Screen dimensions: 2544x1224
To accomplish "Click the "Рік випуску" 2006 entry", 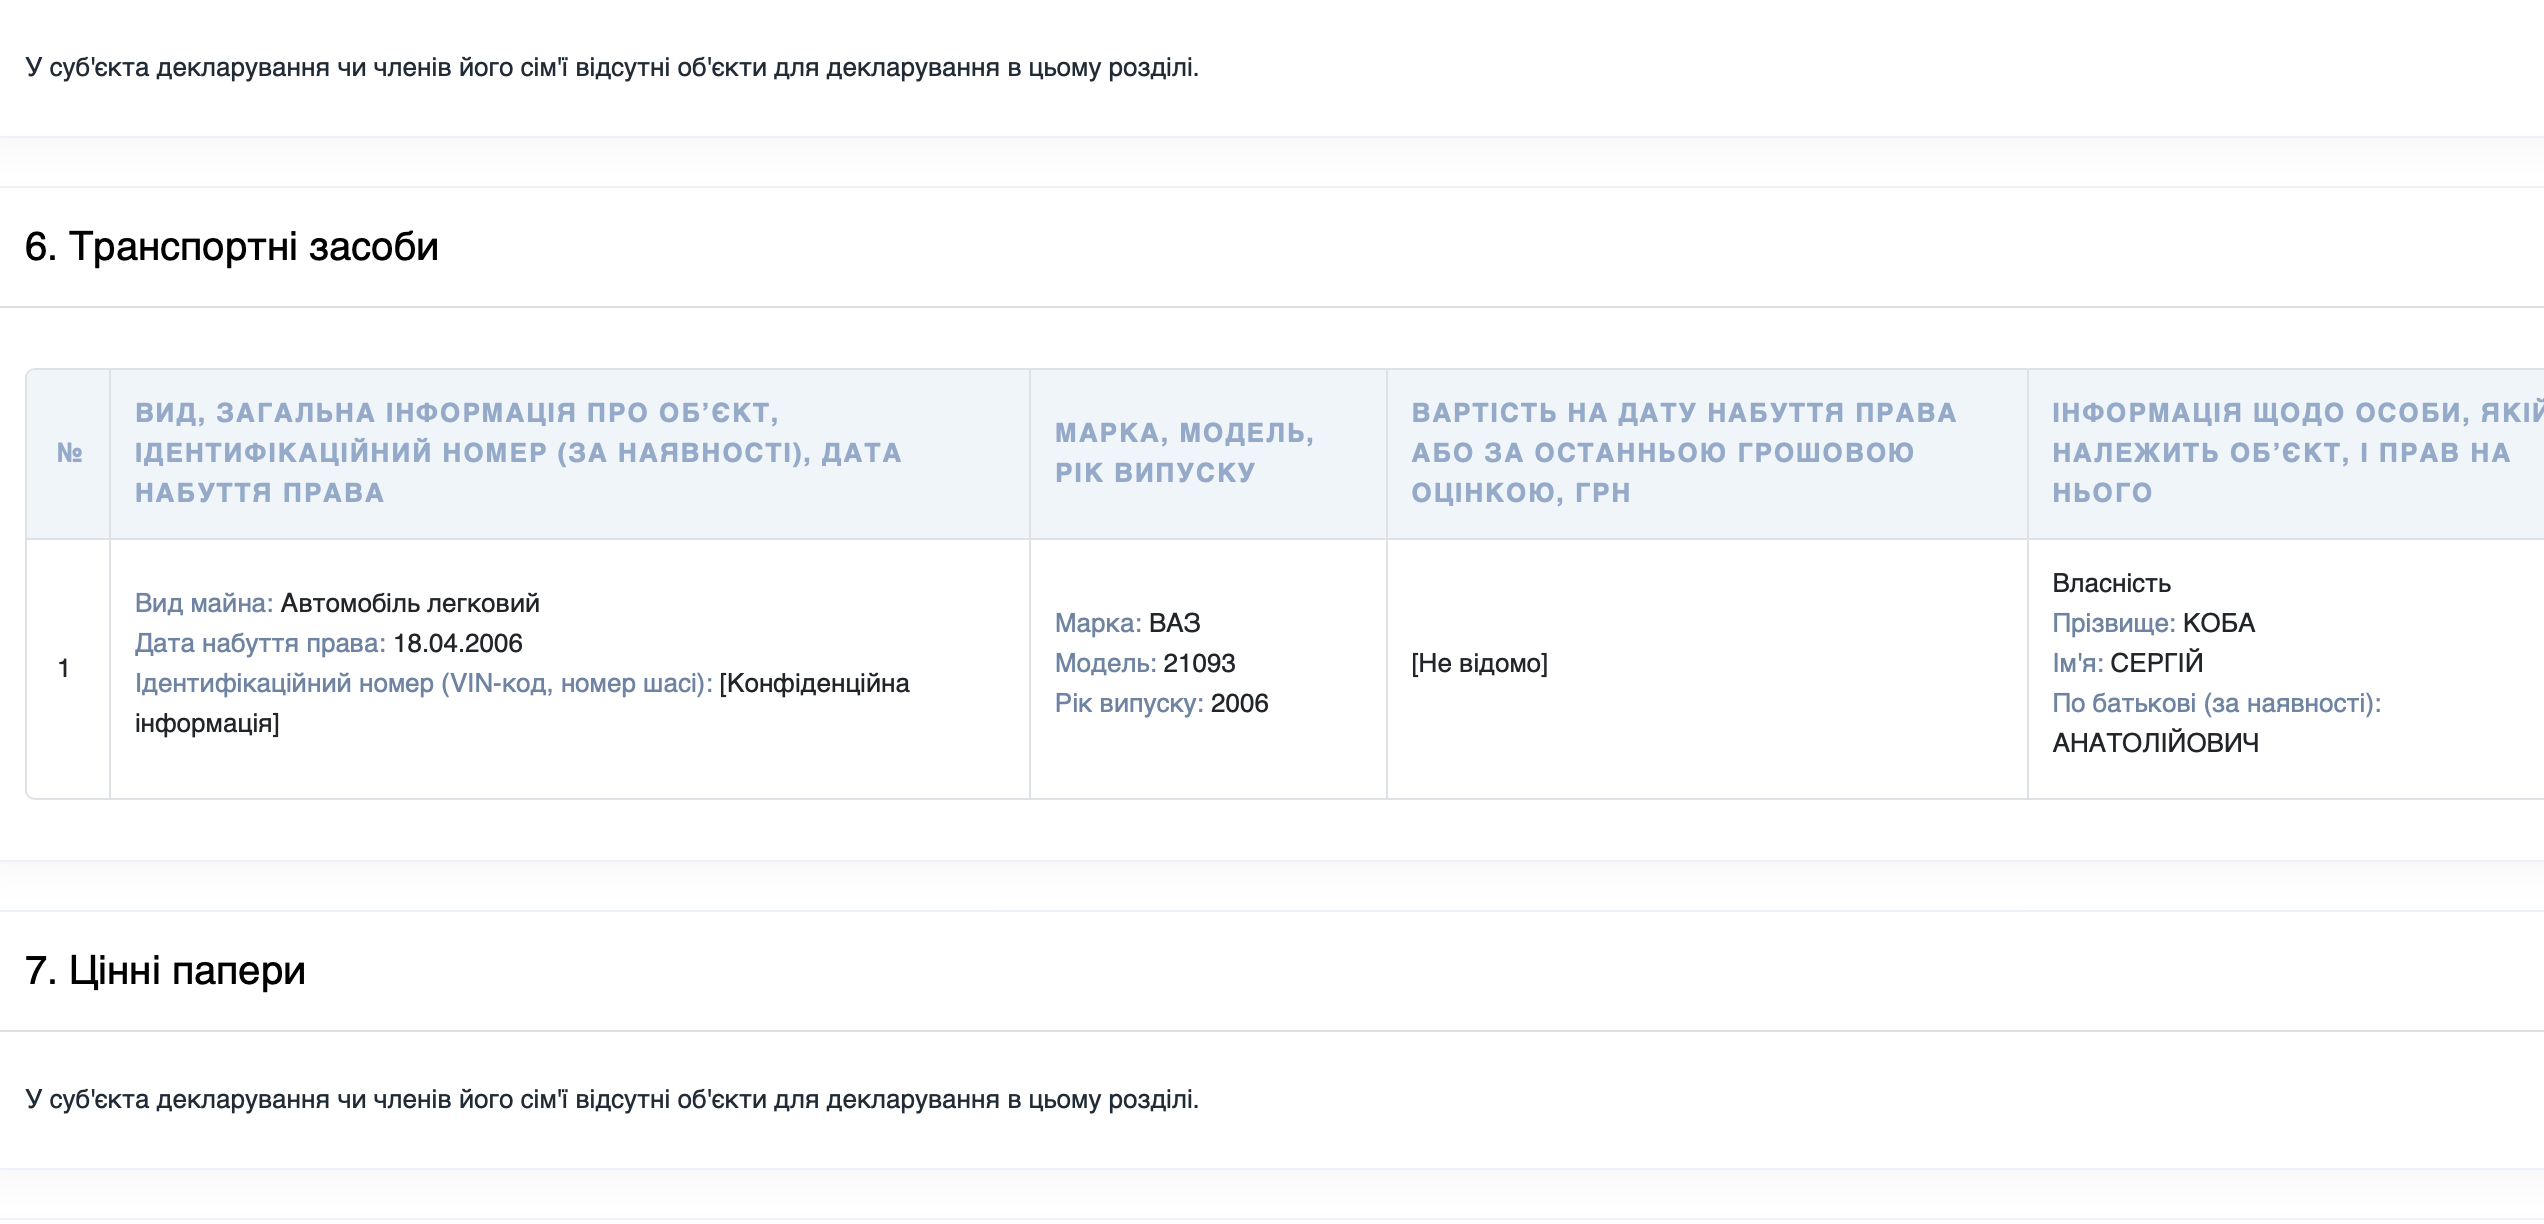I will [x=1239, y=703].
